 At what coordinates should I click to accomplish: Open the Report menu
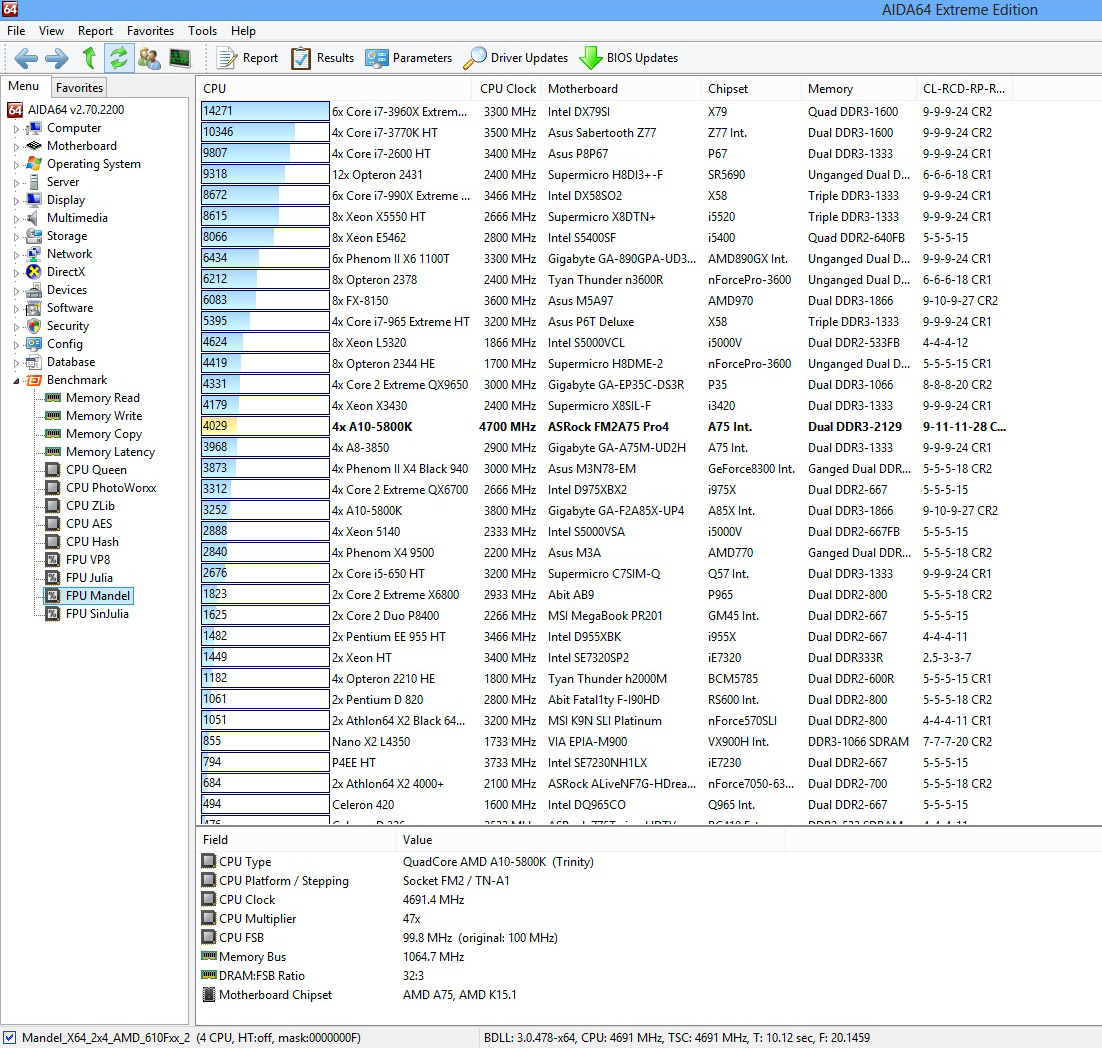tap(96, 31)
